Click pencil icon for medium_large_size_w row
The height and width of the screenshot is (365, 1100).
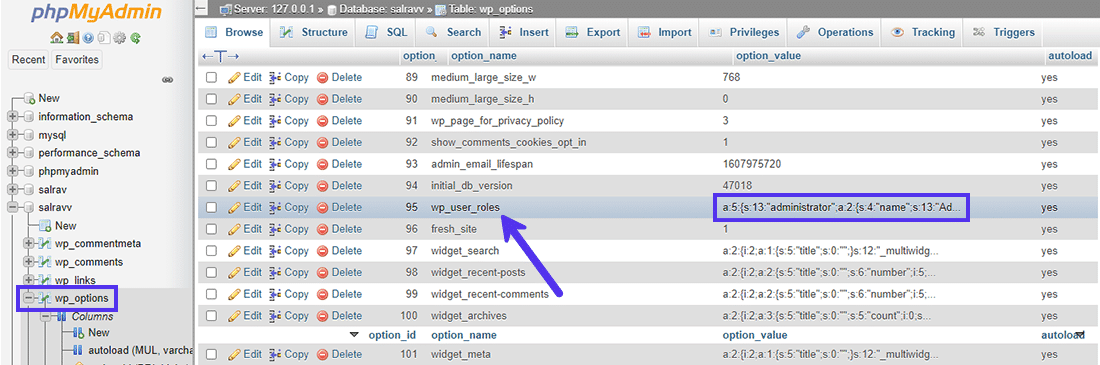[x=234, y=77]
